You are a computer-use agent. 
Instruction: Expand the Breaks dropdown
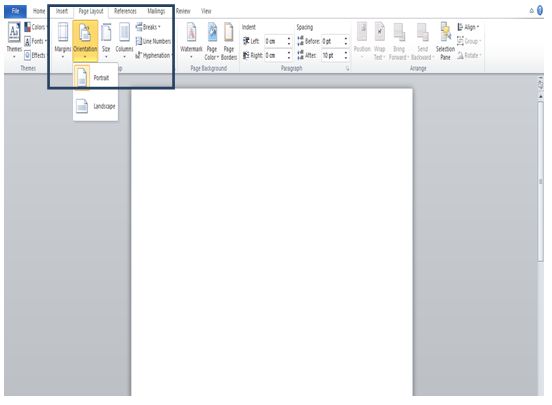click(149, 27)
